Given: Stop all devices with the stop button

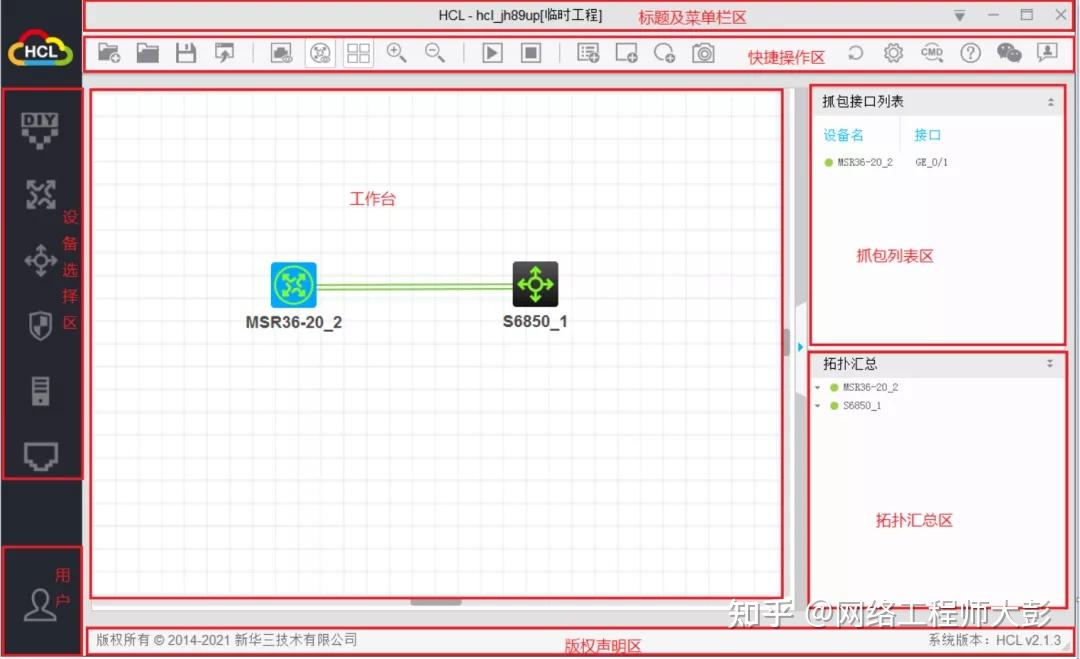Looking at the screenshot, I should pos(531,53).
